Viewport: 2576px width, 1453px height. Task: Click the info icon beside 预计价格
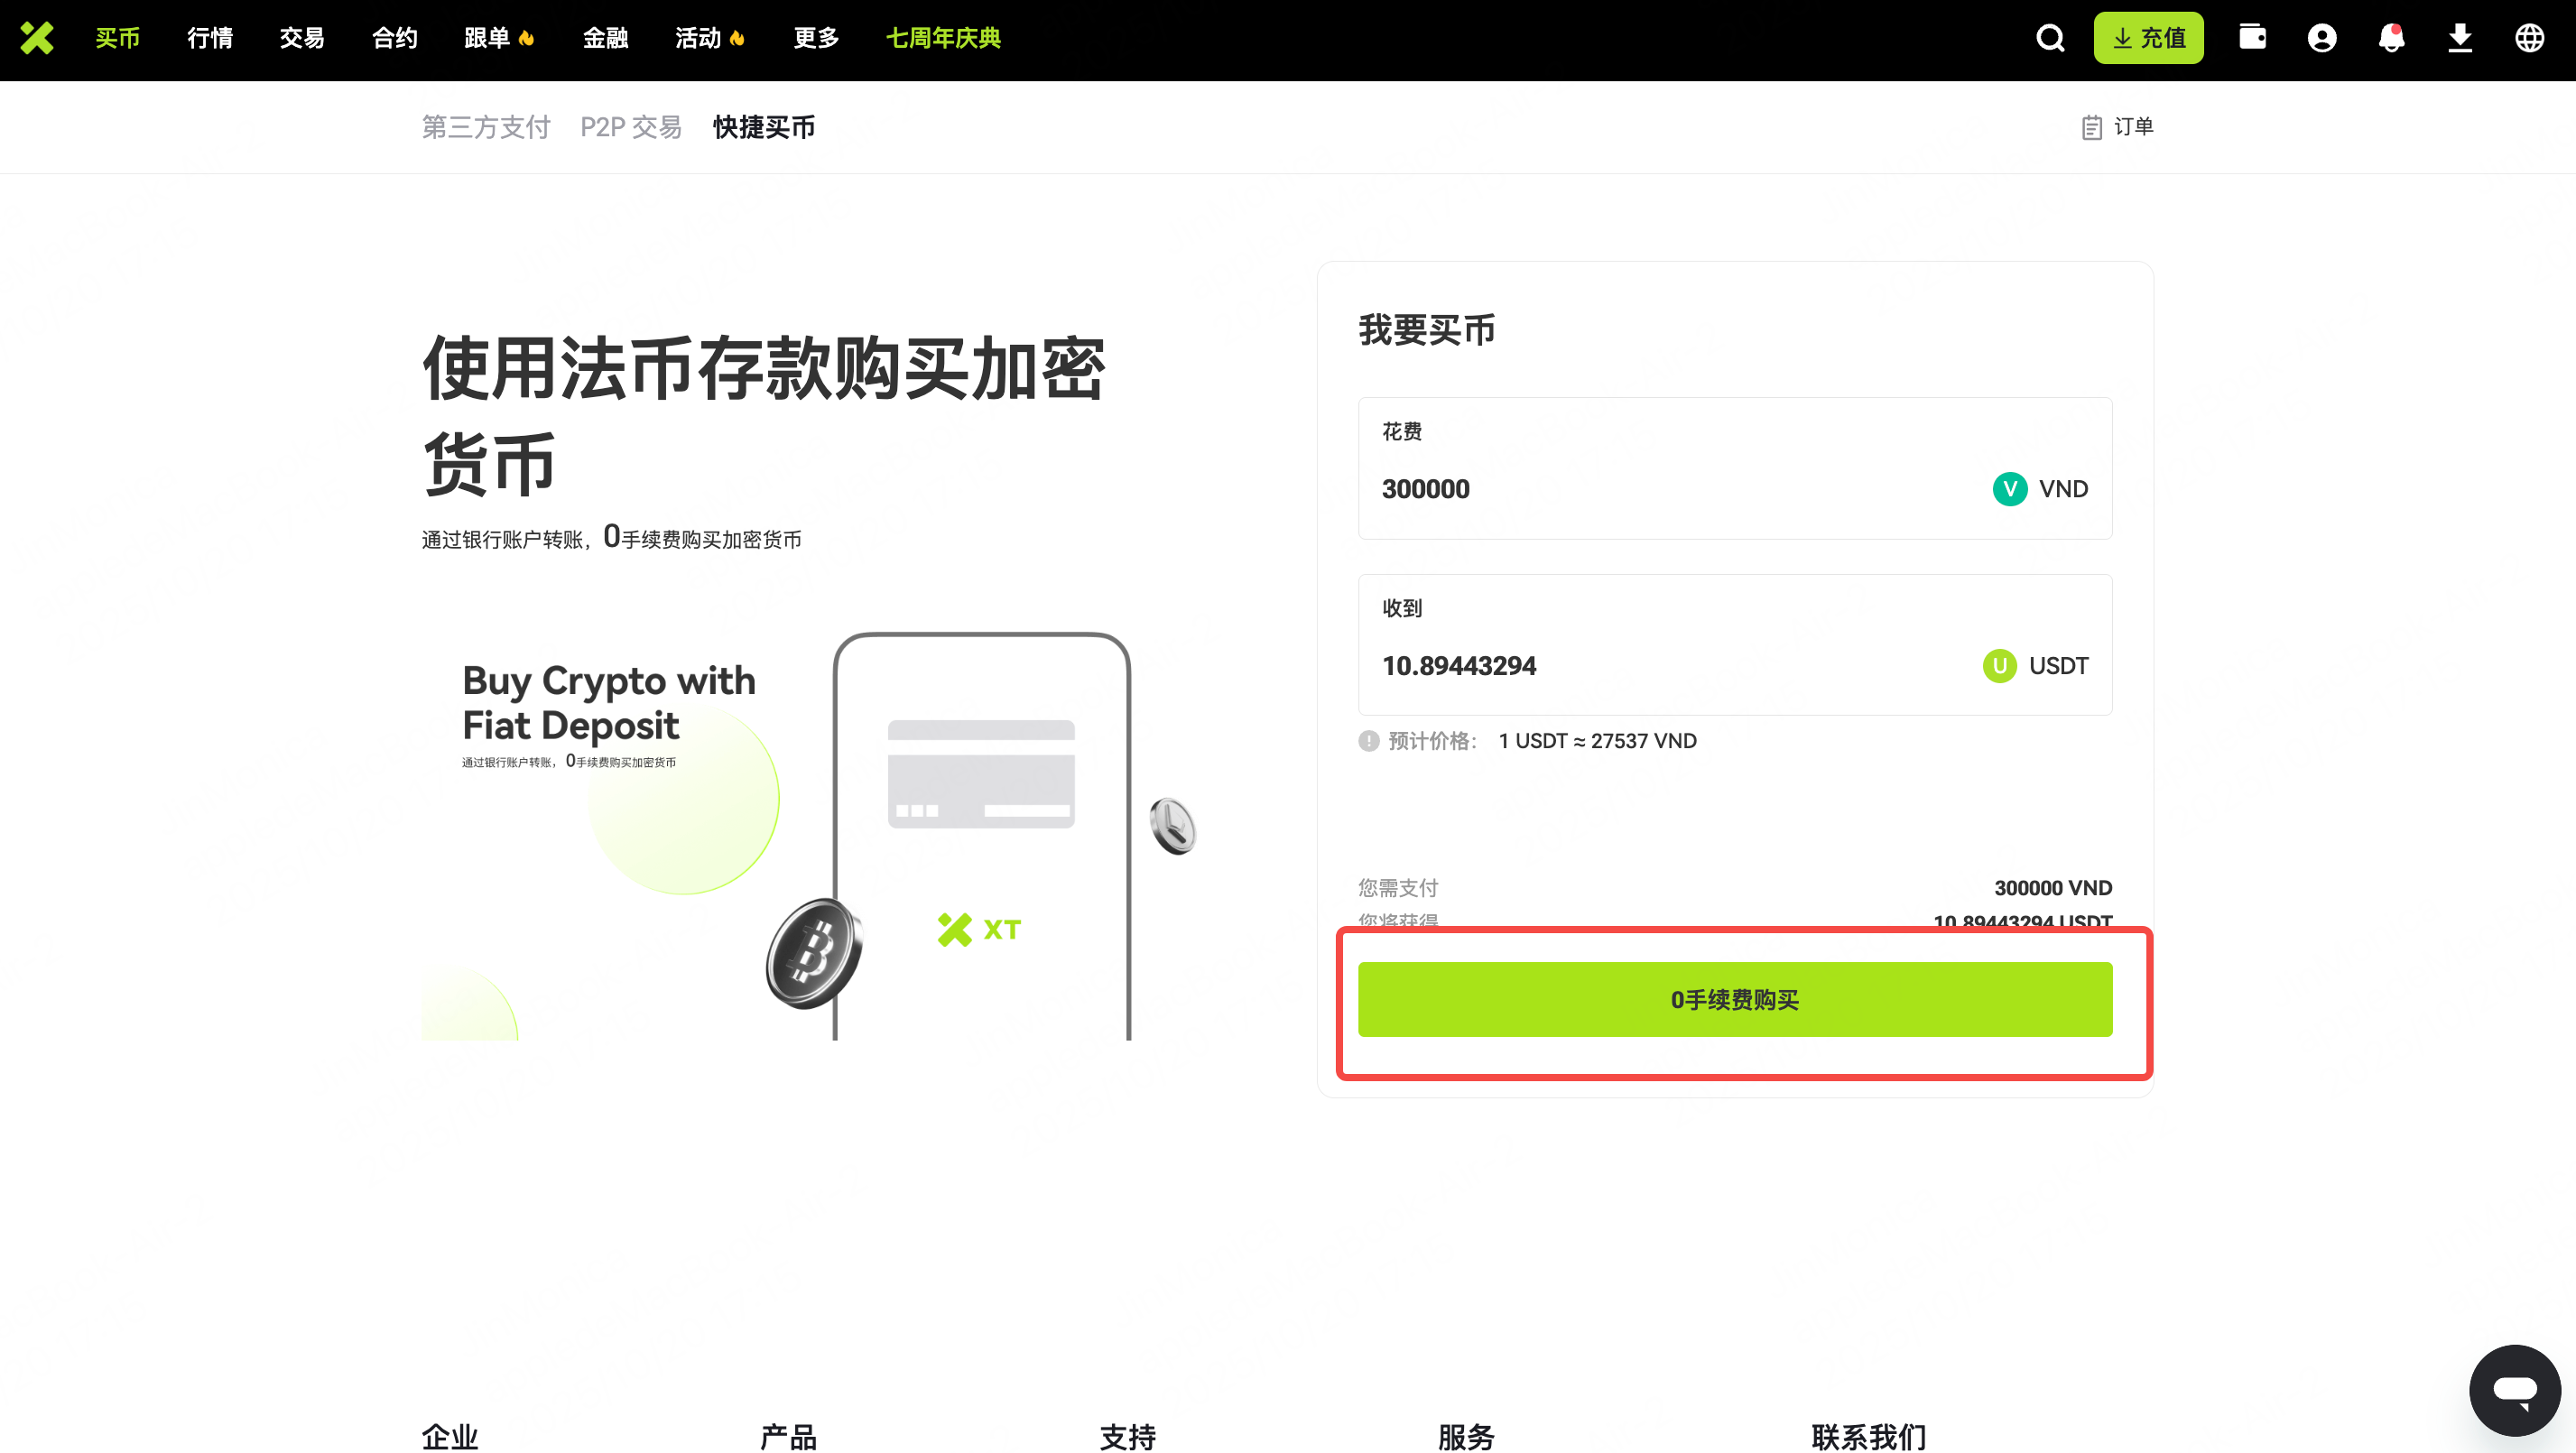coord(1368,741)
